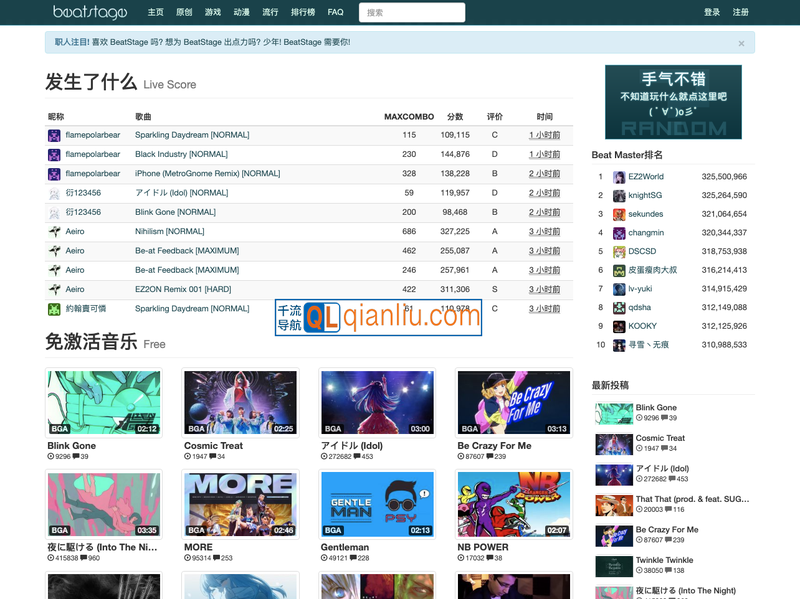Viewport: 800px width, 599px height.
Task: Click 皮蛋瘦肉大叔's avatar icon in the ranking
Action: [617, 270]
